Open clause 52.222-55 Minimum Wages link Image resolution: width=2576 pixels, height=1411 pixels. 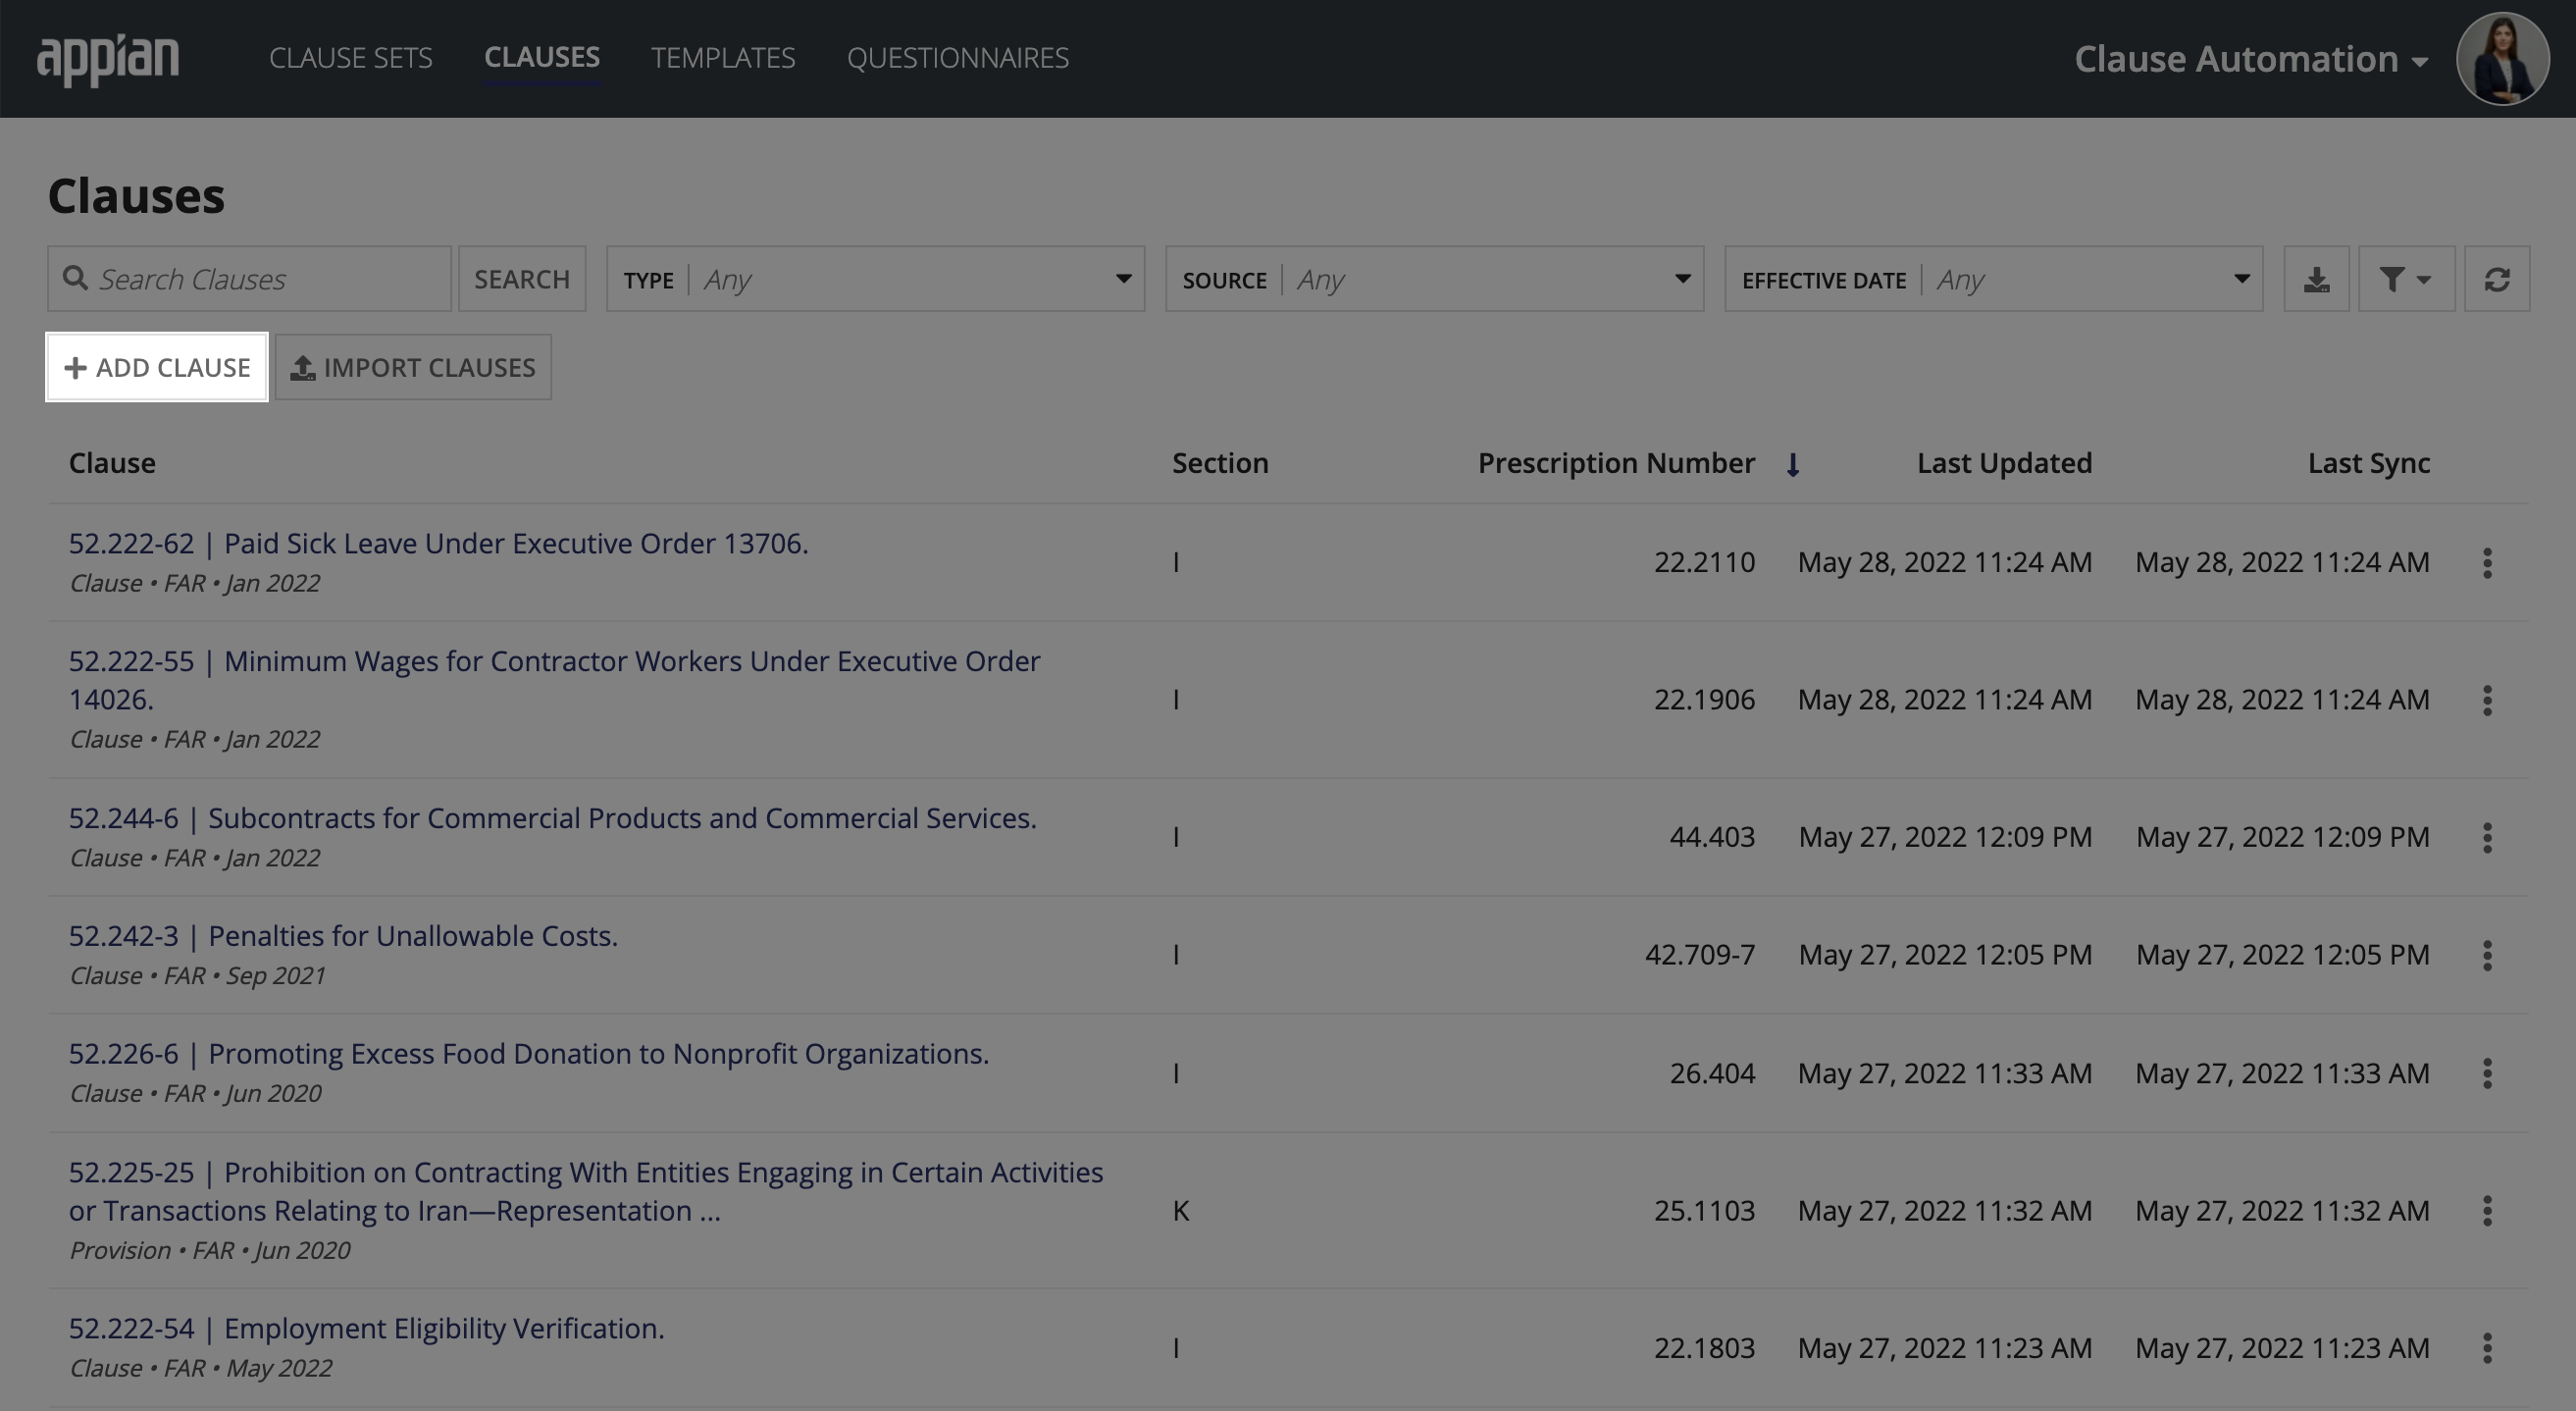point(554,681)
